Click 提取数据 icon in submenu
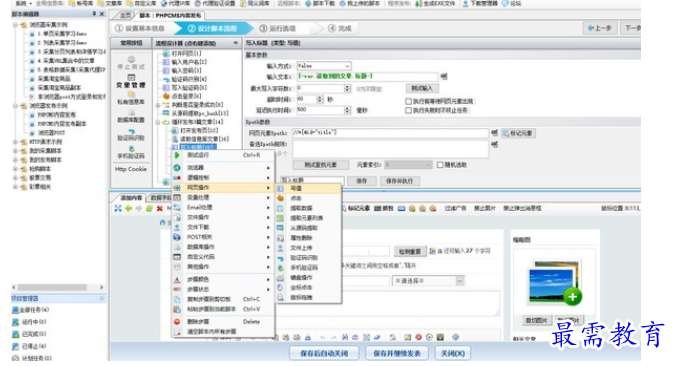 pos(280,208)
